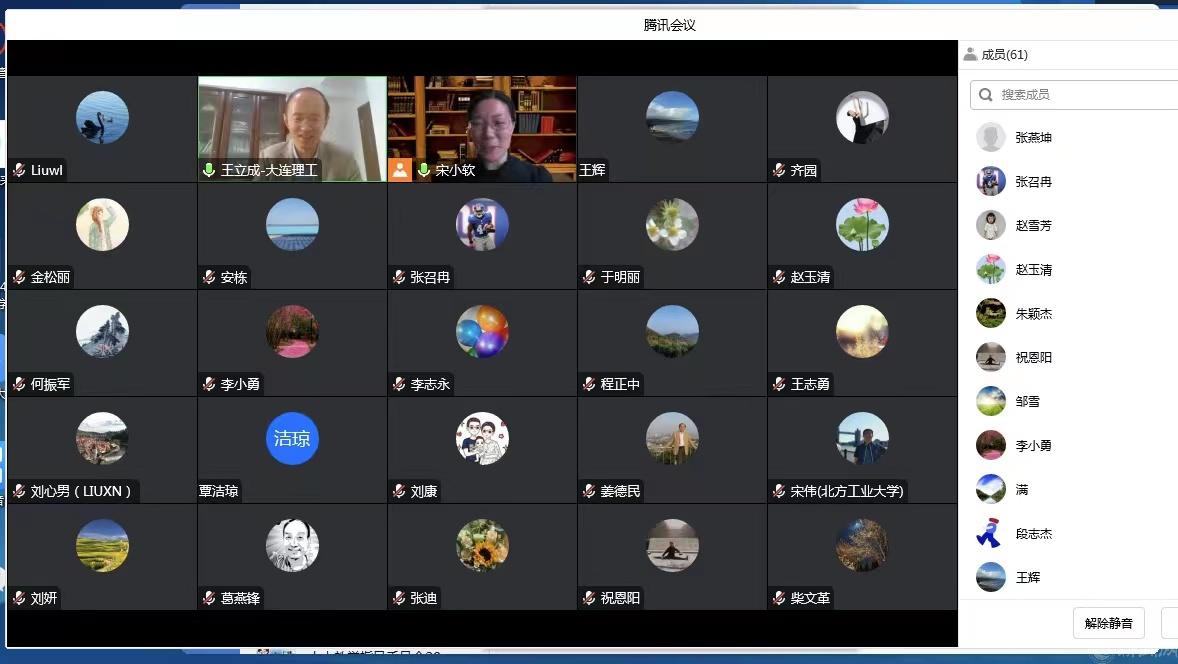
Task: Toggle the mic indicator on 金松丽's tile
Action: [19, 277]
